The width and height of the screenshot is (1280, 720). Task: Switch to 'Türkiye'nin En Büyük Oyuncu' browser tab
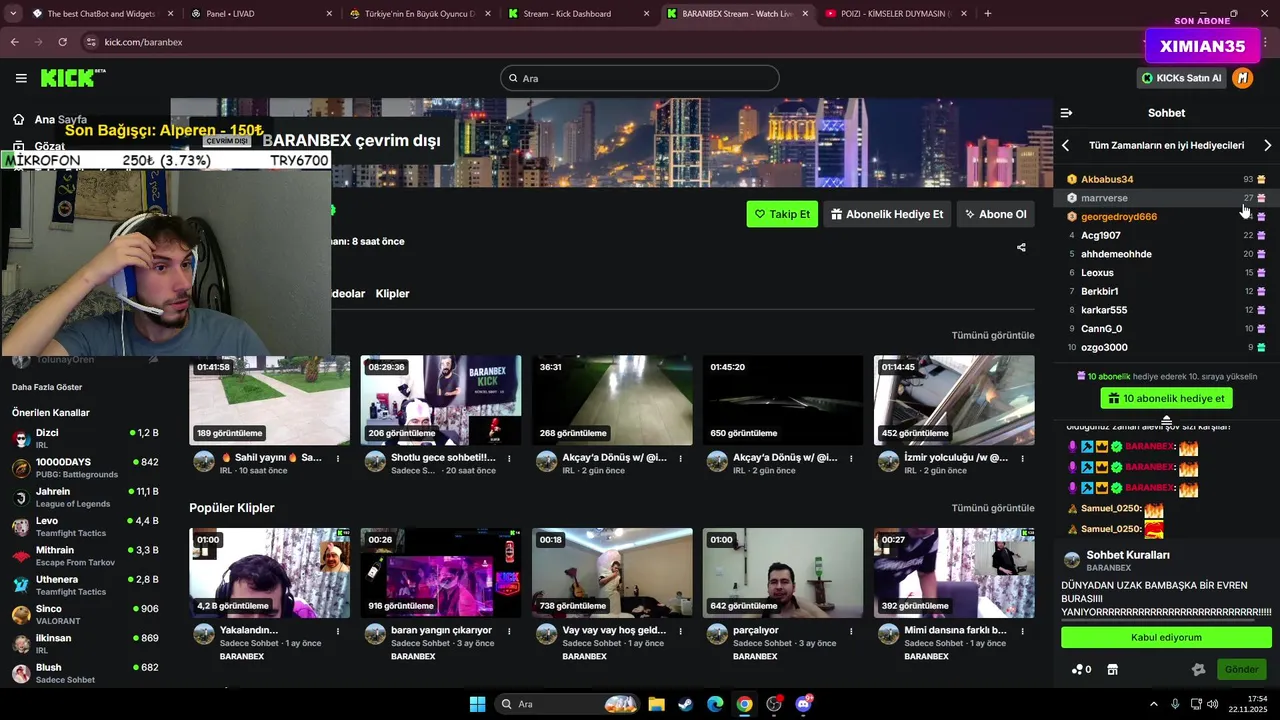click(420, 14)
